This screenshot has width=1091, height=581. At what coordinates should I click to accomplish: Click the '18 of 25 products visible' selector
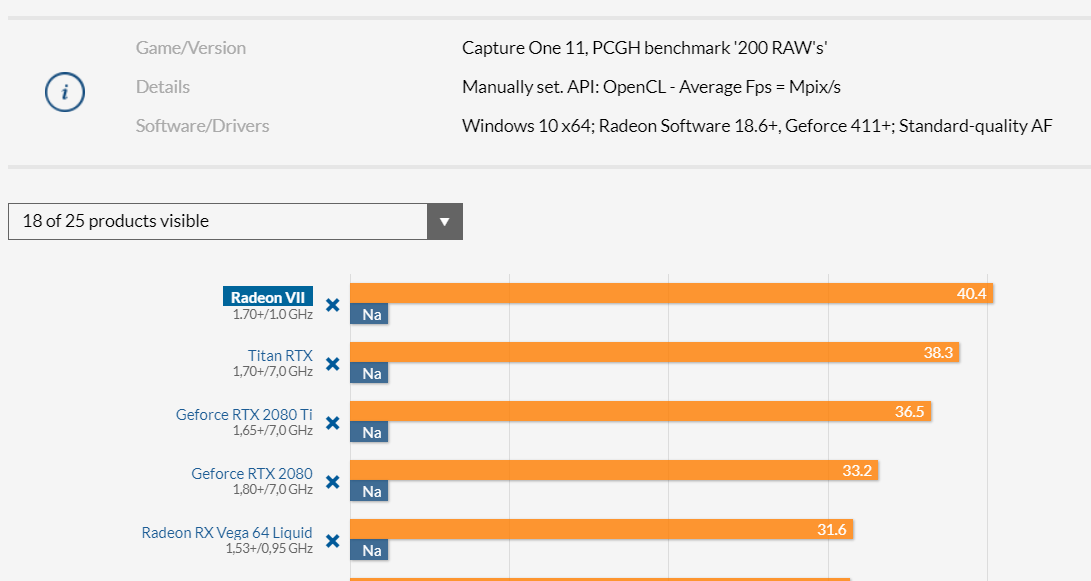[218, 221]
